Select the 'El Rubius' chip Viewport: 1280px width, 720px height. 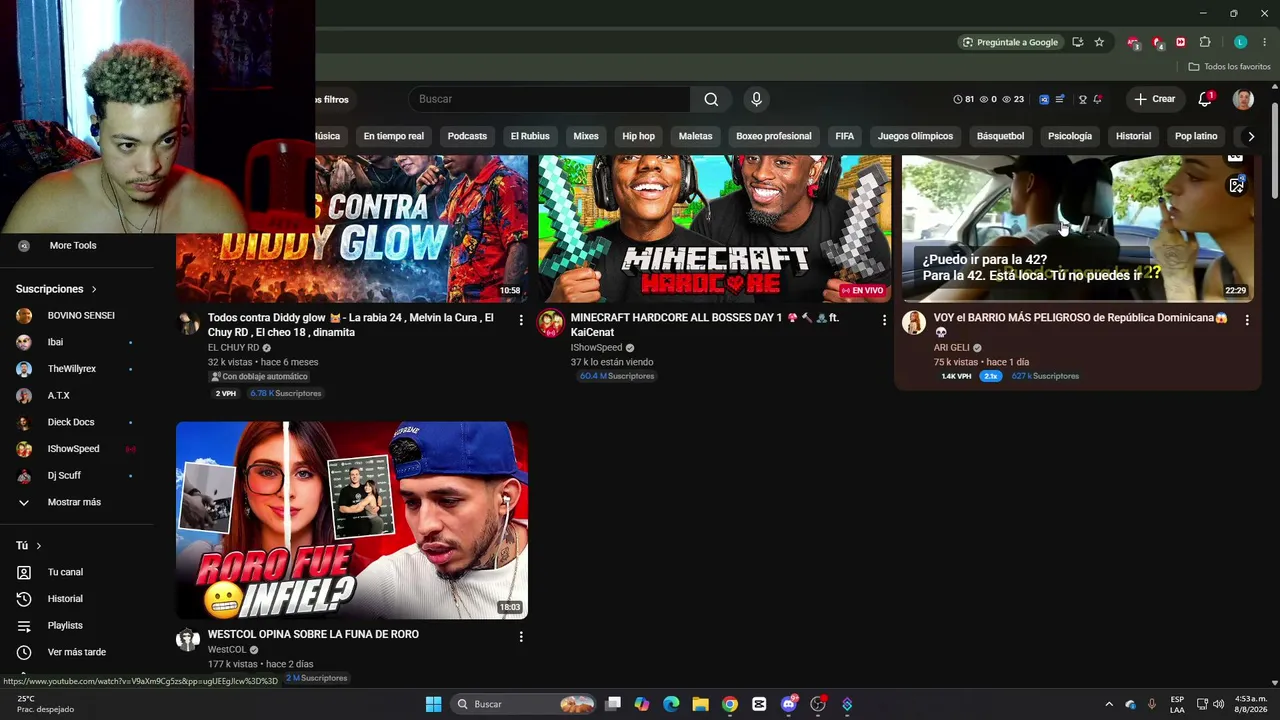coord(530,136)
